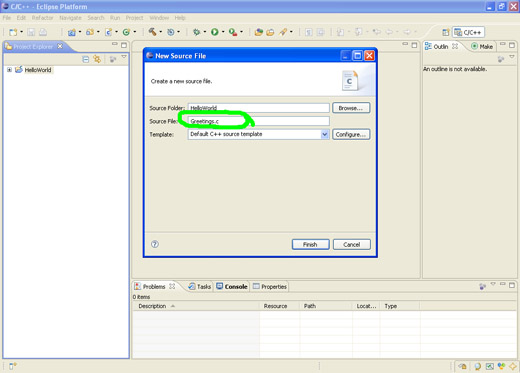The height and width of the screenshot is (373, 520).
Task: Click the Source File input field
Action: 259,121
